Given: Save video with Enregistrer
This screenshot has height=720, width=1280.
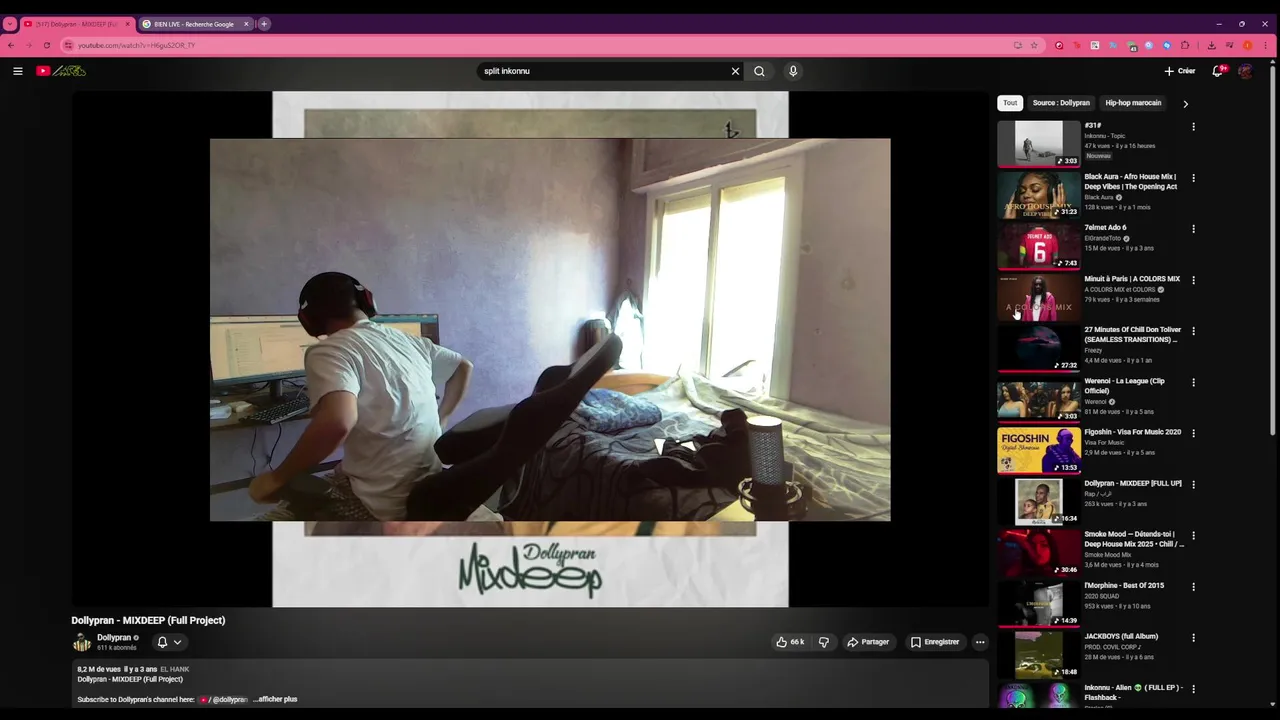Looking at the screenshot, I should [x=935, y=642].
